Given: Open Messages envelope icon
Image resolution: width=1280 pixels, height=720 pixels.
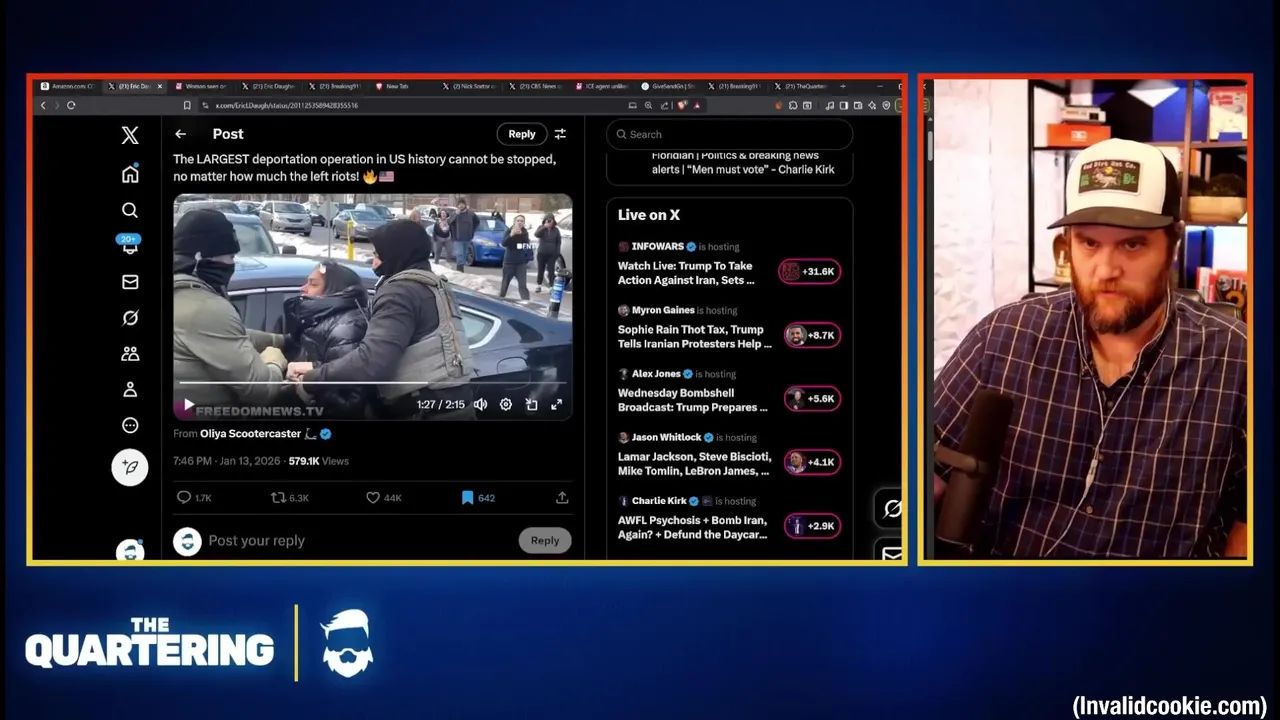Looking at the screenshot, I should click(x=130, y=282).
